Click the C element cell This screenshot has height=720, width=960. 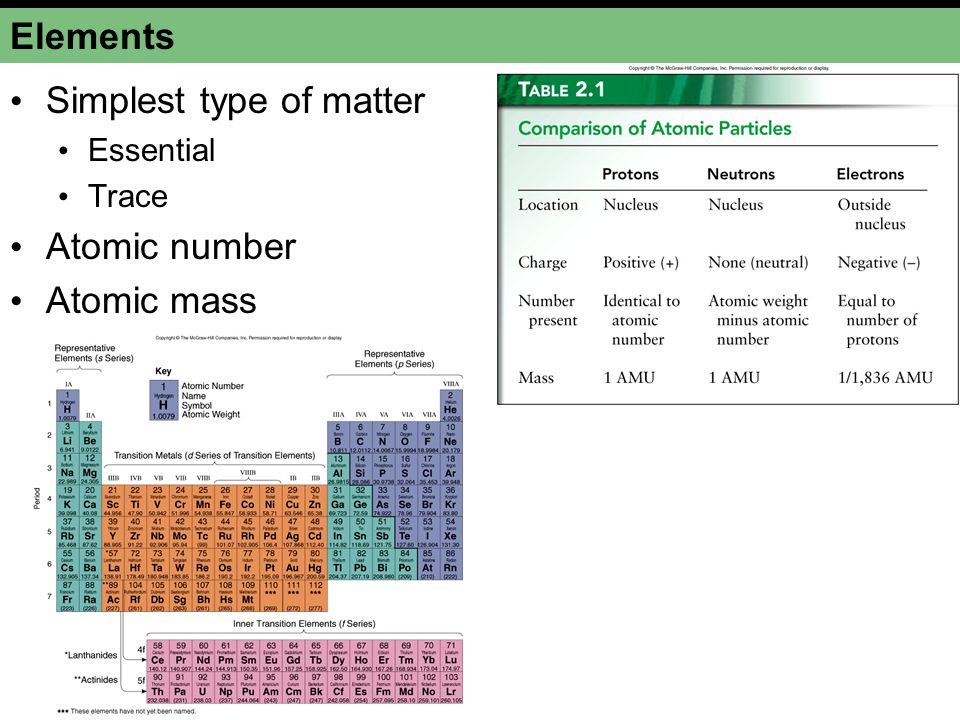[360, 437]
